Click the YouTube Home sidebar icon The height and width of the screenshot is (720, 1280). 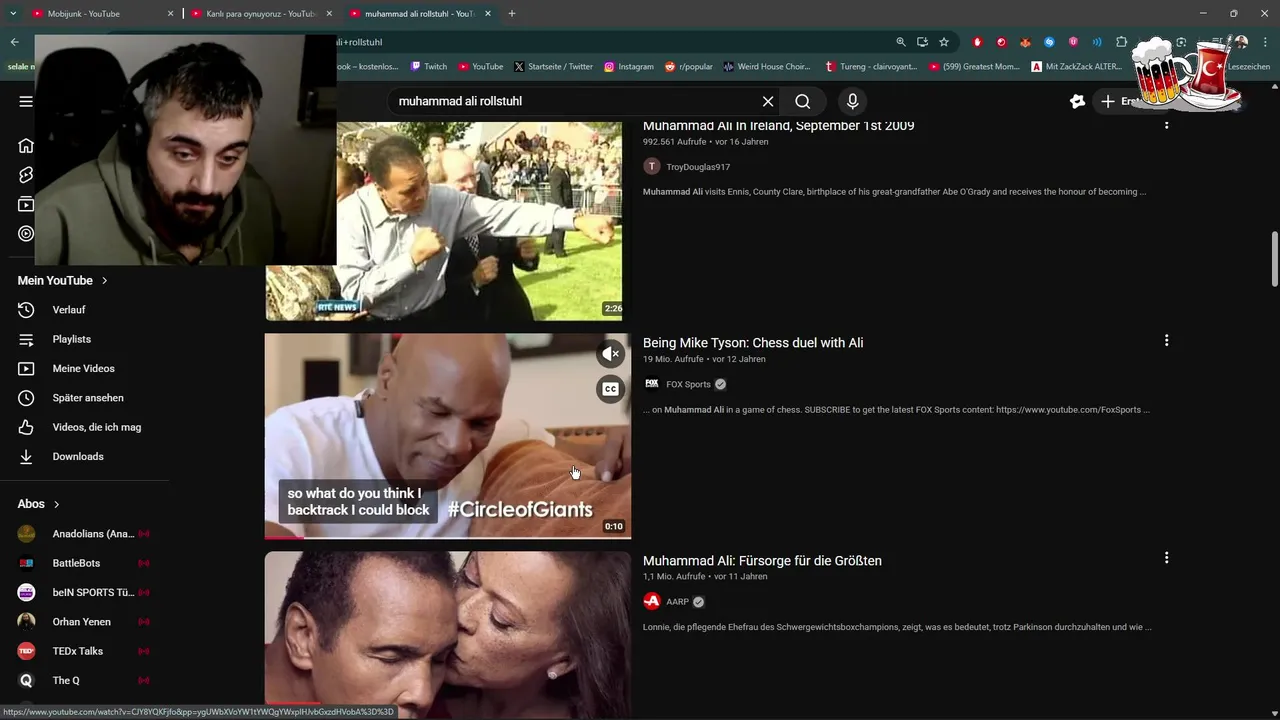pos(26,146)
